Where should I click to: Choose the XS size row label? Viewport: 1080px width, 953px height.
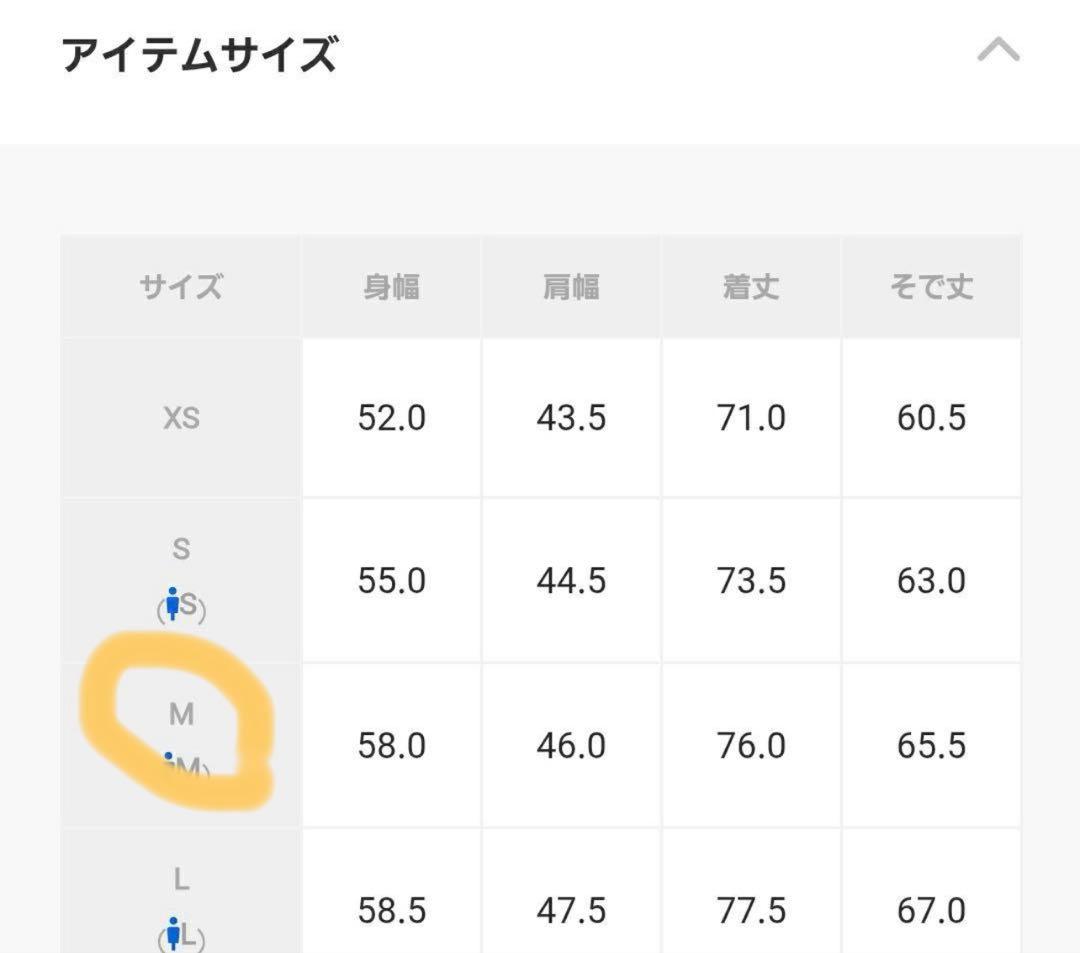pos(181,418)
